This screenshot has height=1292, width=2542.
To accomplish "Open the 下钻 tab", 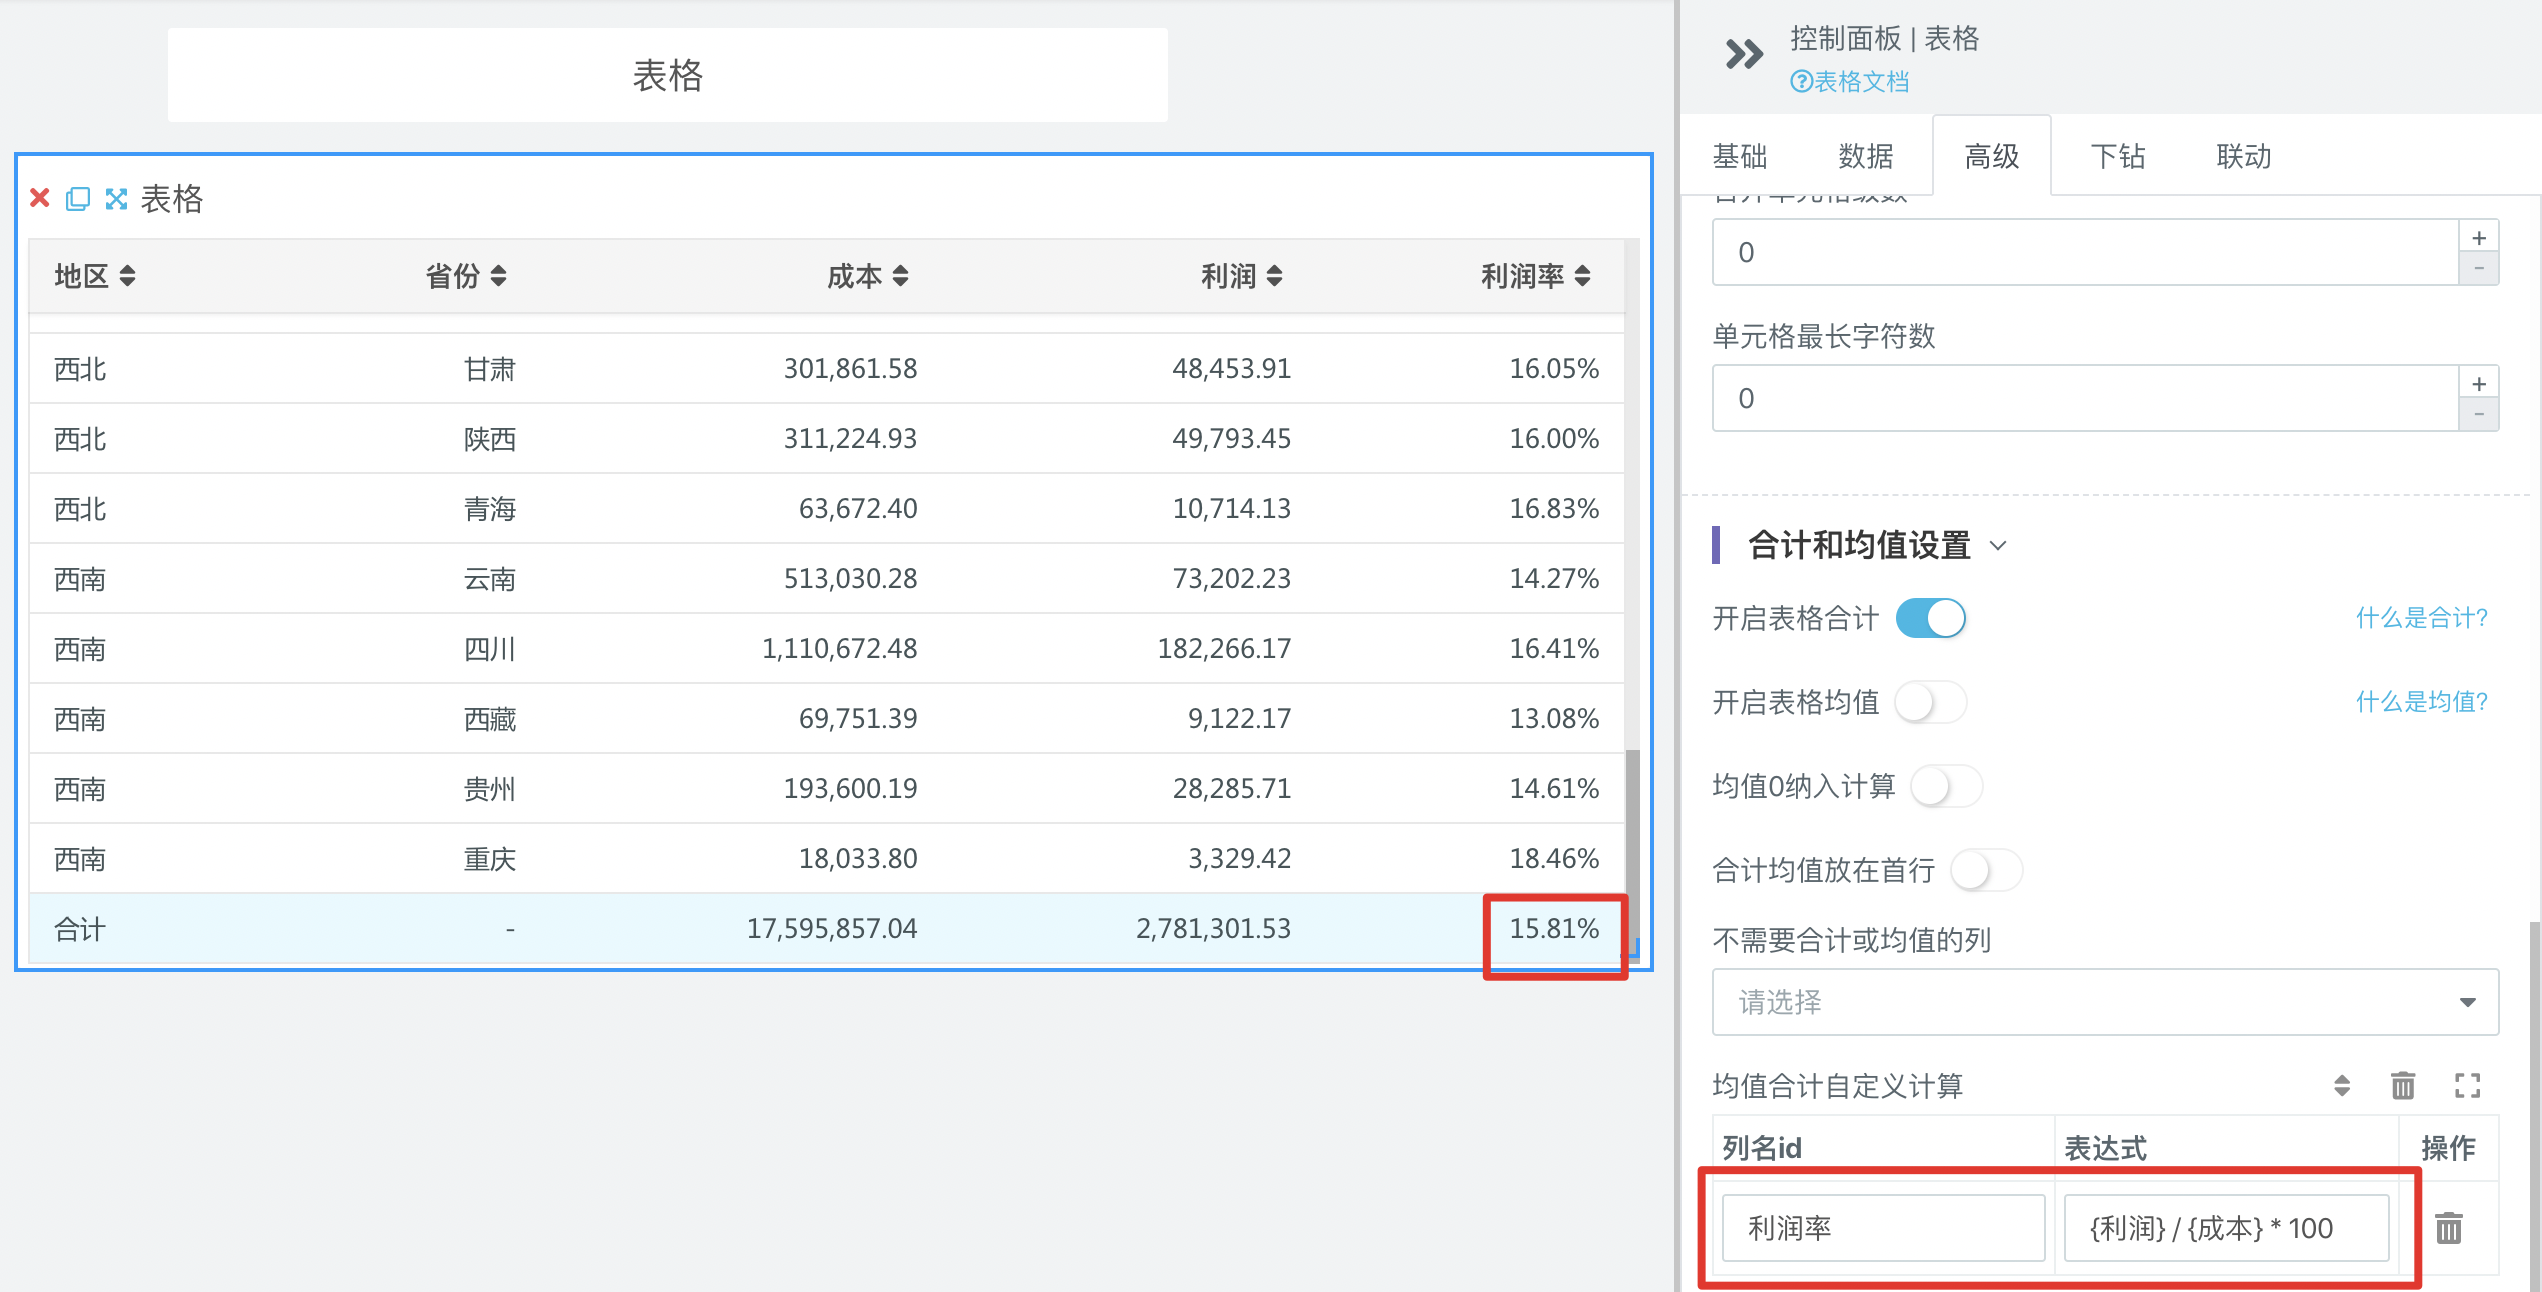I will pyautogui.click(x=2117, y=156).
